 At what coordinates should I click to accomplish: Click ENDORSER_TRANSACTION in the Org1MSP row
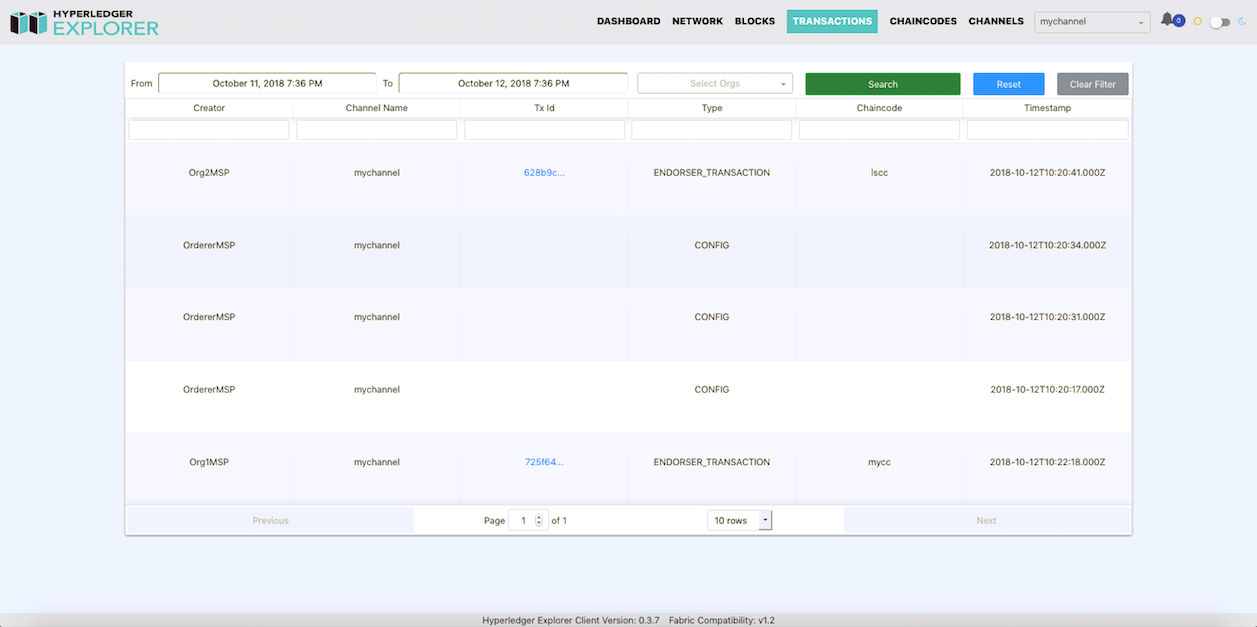712,462
